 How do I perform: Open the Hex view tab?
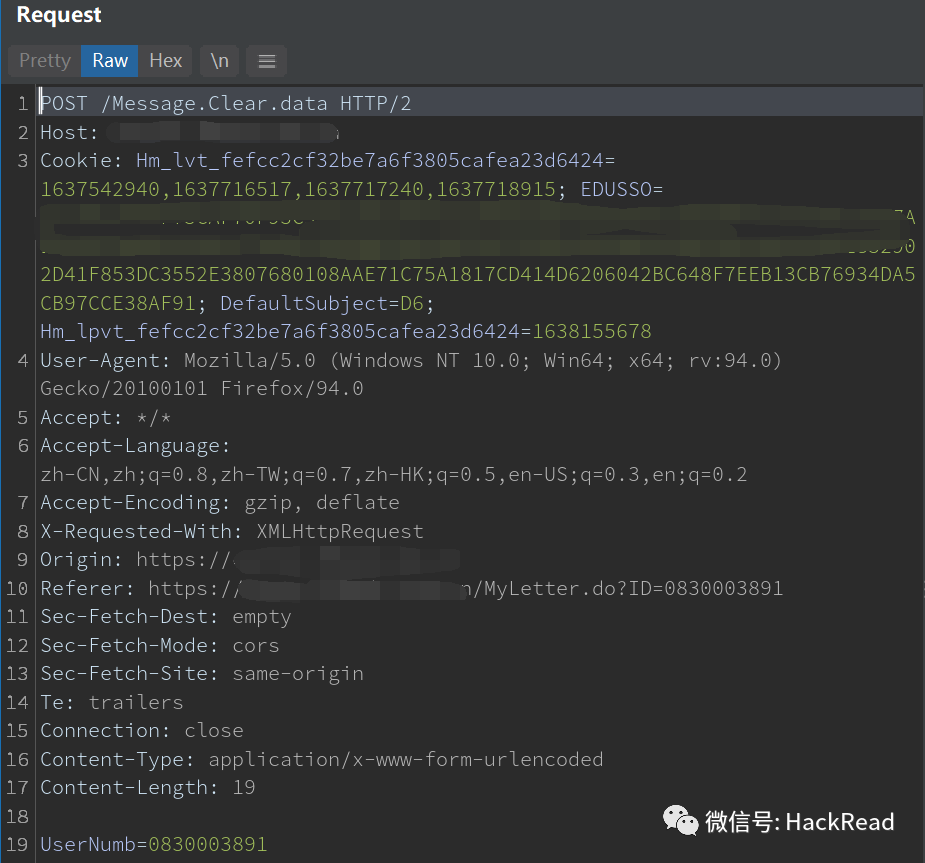pos(165,61)
